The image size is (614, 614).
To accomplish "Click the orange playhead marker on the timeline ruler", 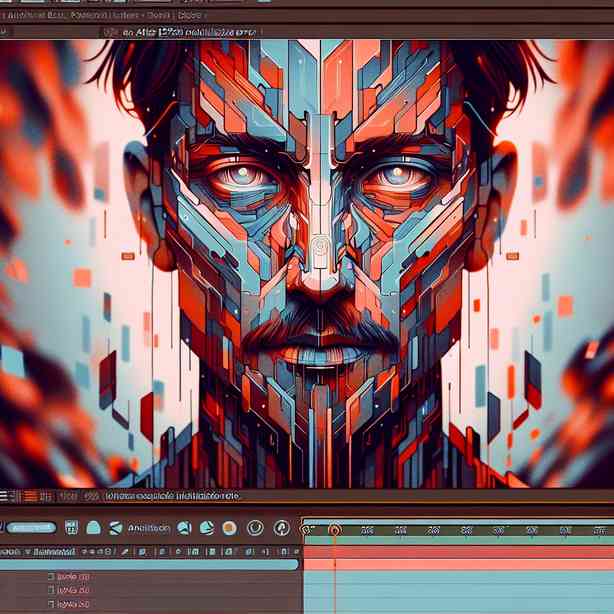I will click(334, 530).
